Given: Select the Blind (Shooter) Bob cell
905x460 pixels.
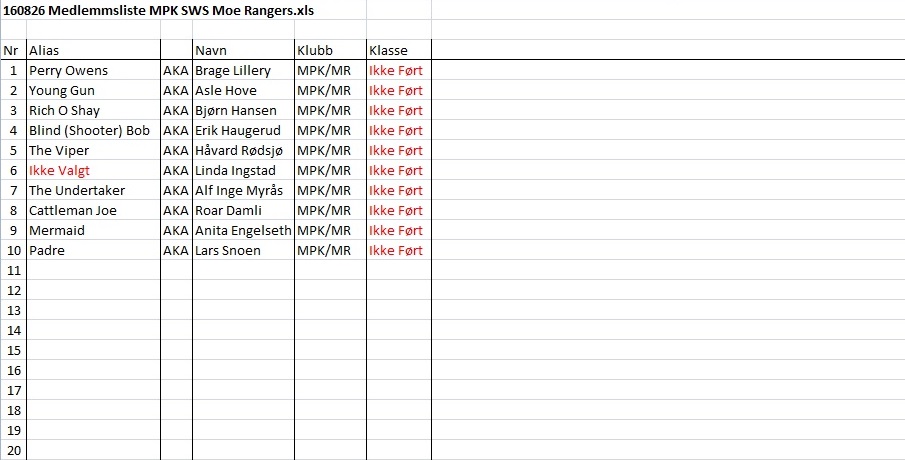Looking at the screenshot, I should click(x=94, y=130).
